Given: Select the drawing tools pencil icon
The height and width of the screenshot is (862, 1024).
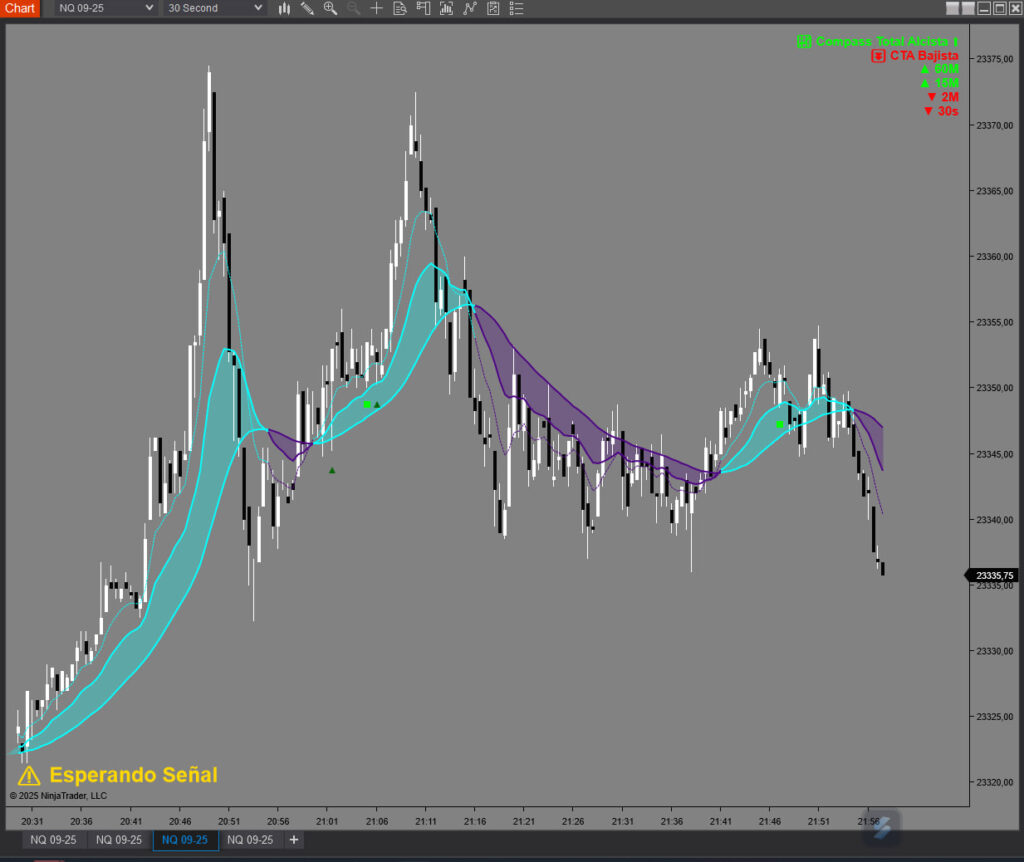Looking at the screenshot, I should (x=307, y=8).
